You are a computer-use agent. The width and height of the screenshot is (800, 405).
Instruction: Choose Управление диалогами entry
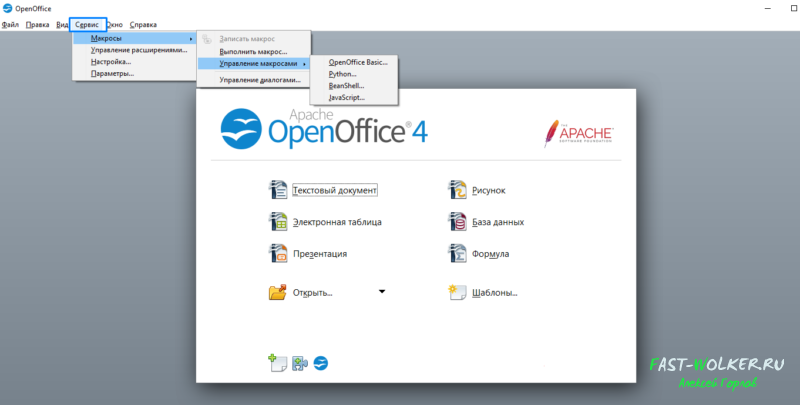254,80
